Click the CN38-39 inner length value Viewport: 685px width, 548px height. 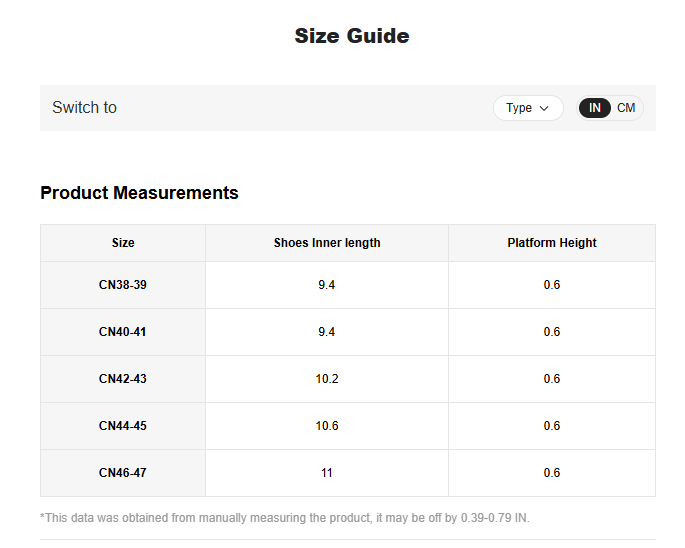pyautogui.click(x=327, y=285)
